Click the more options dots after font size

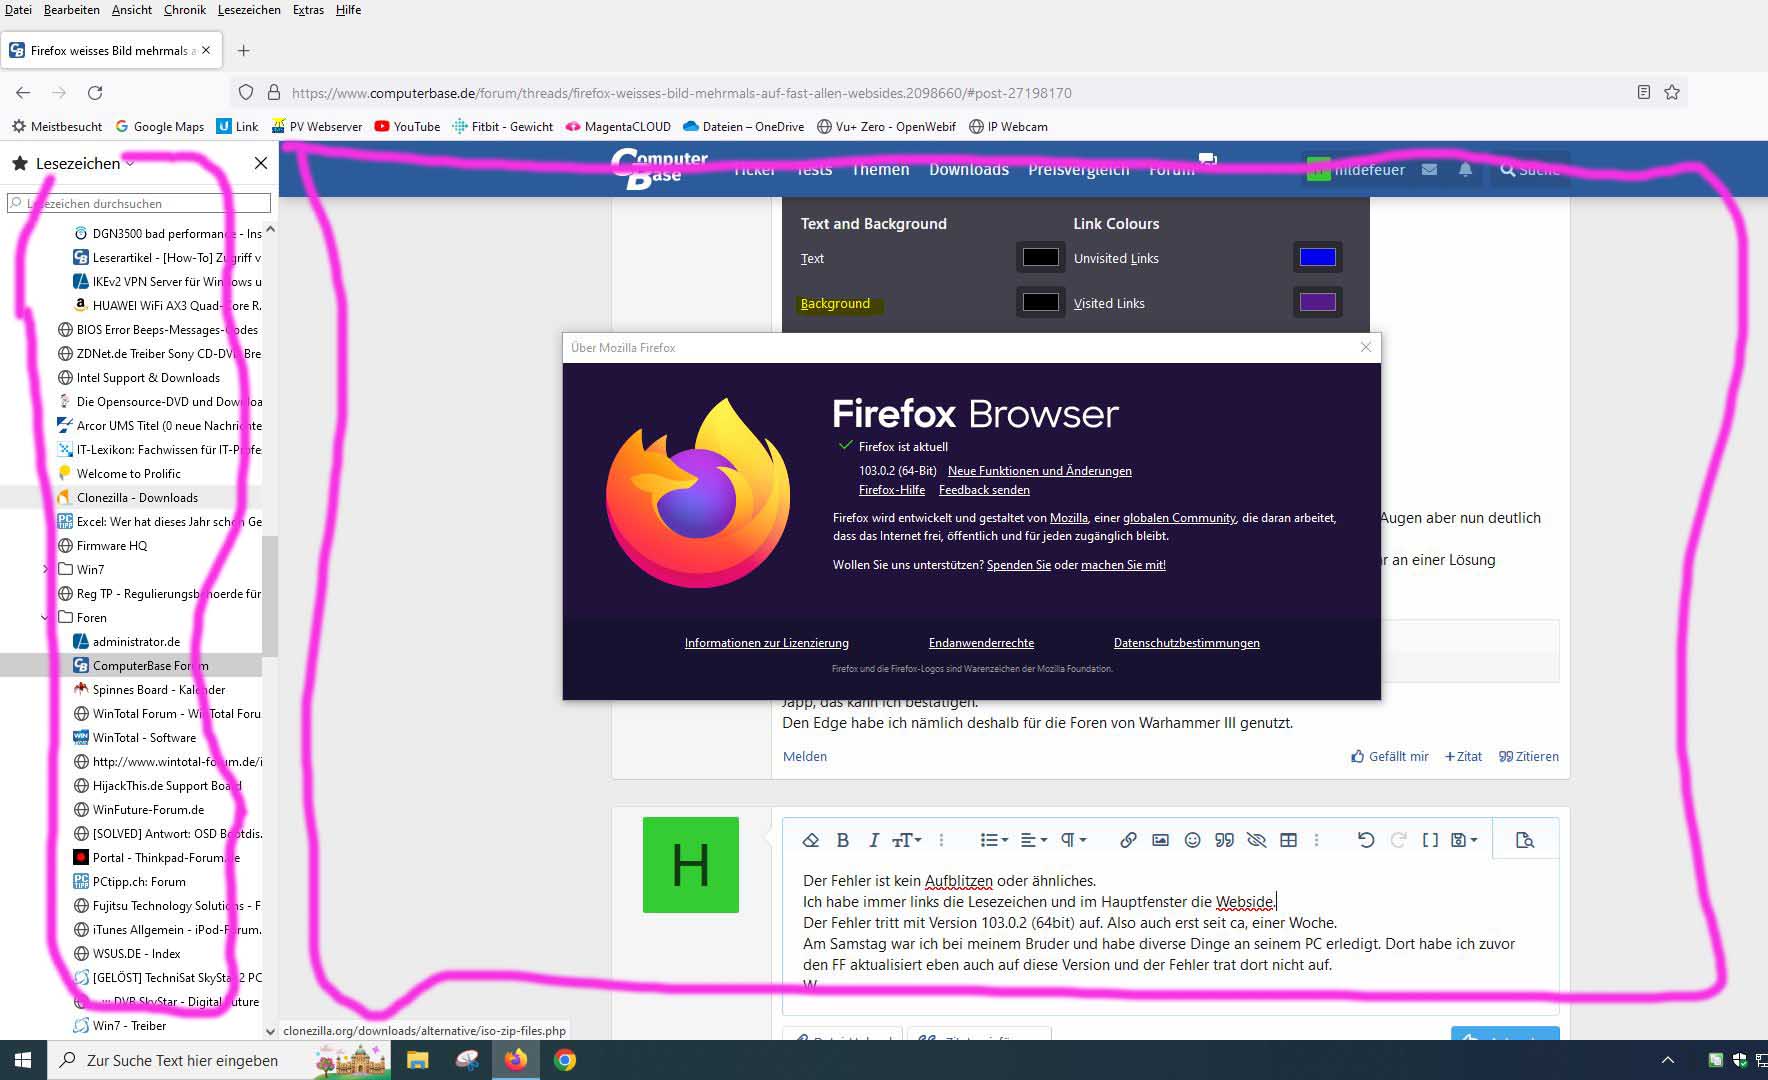coord(941,840)
